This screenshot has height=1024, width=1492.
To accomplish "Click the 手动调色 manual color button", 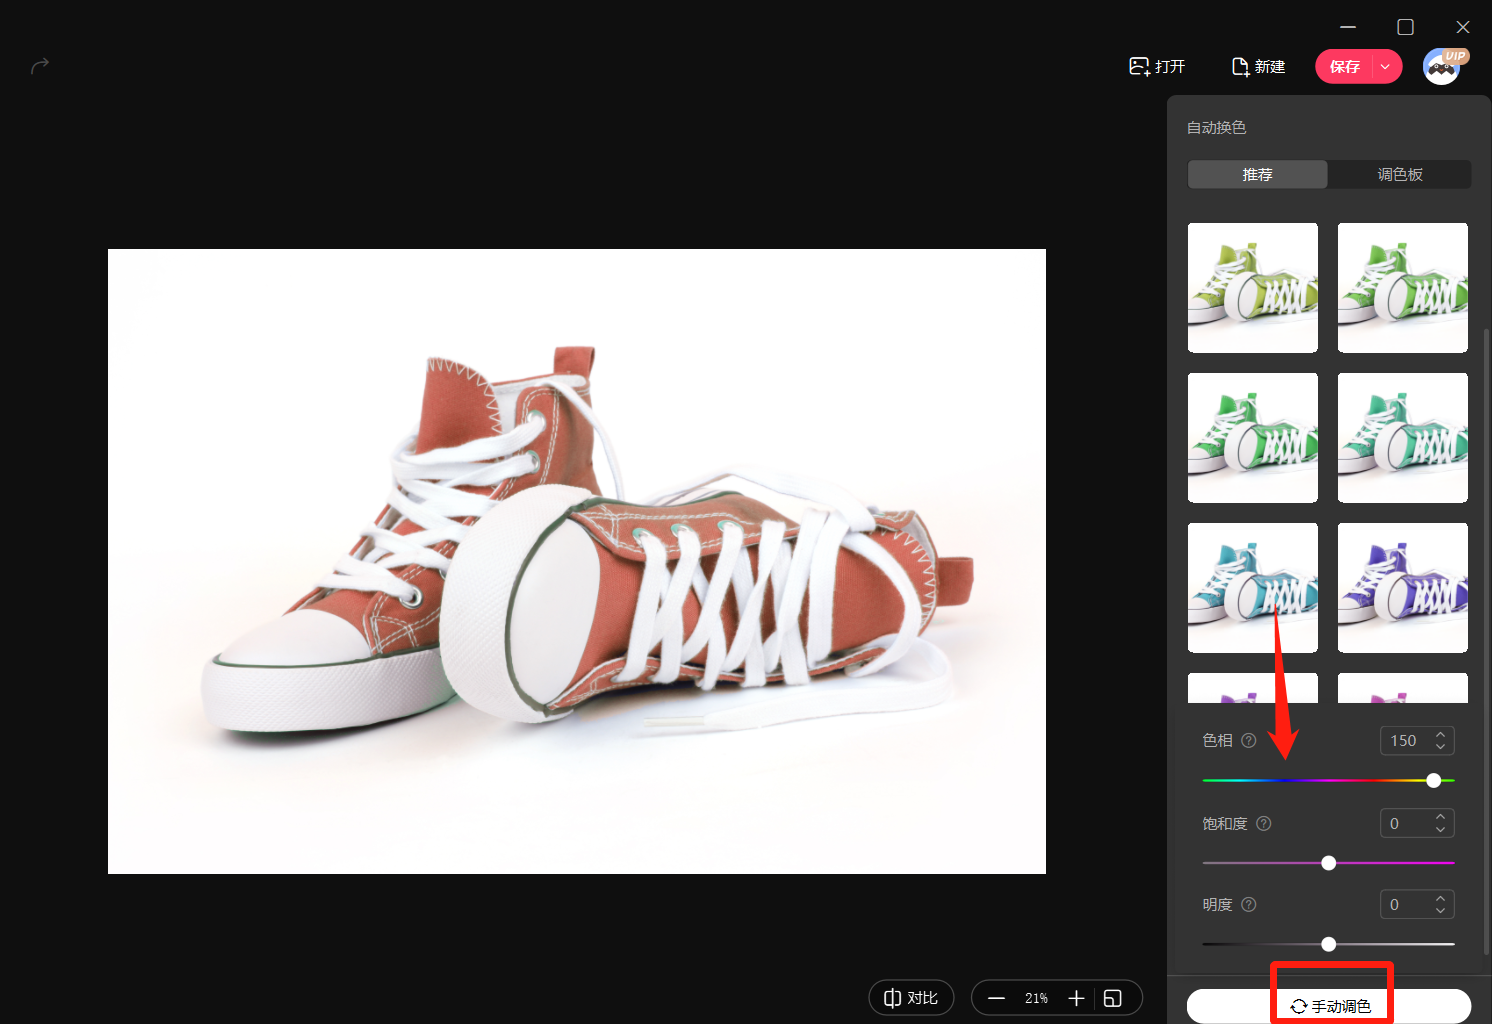I will coord(1329,1006).
